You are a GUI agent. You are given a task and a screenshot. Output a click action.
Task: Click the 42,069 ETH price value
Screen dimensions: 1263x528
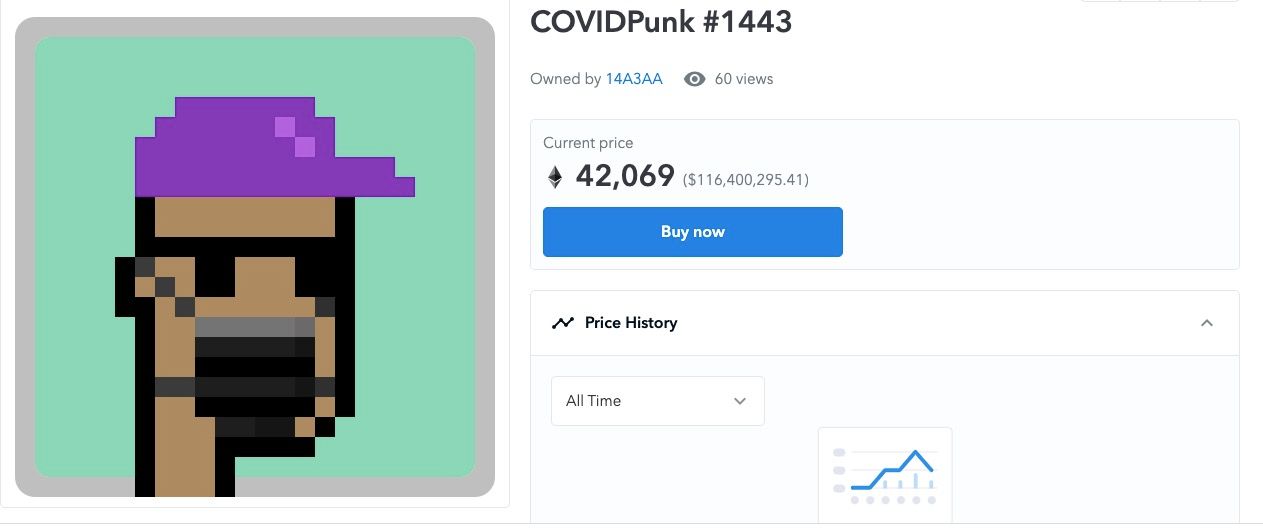(625, 177)
